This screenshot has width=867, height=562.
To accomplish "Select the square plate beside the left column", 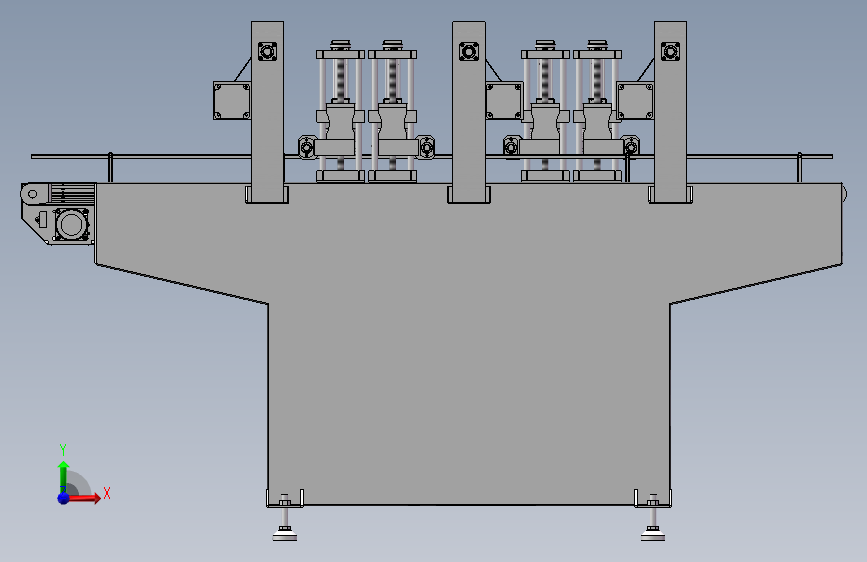I will point(232,101).
